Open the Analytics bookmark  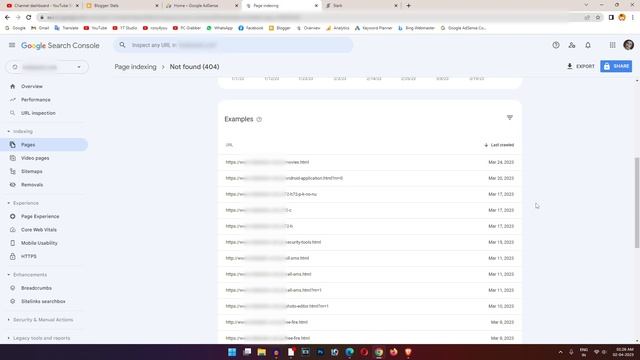338,28
